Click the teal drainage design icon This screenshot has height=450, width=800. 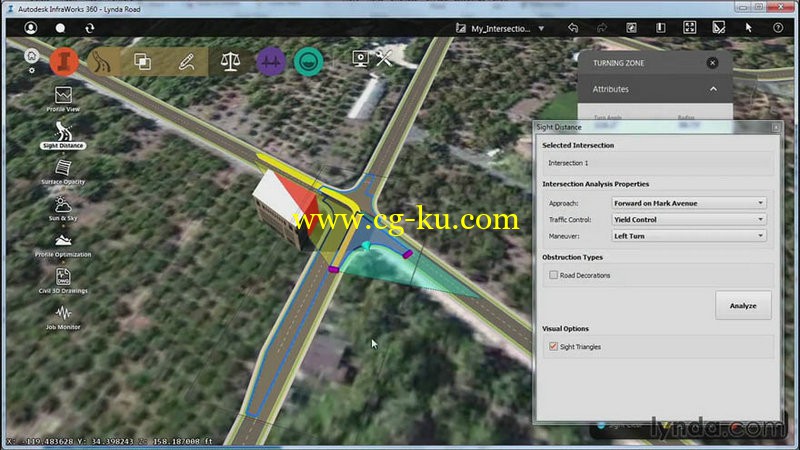click(x=309, y=62)
